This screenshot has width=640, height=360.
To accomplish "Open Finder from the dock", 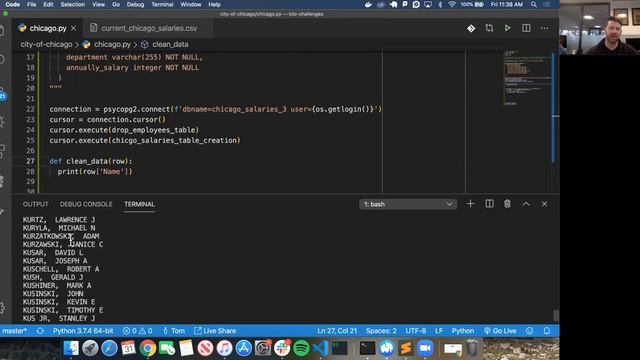I will 71,348.
